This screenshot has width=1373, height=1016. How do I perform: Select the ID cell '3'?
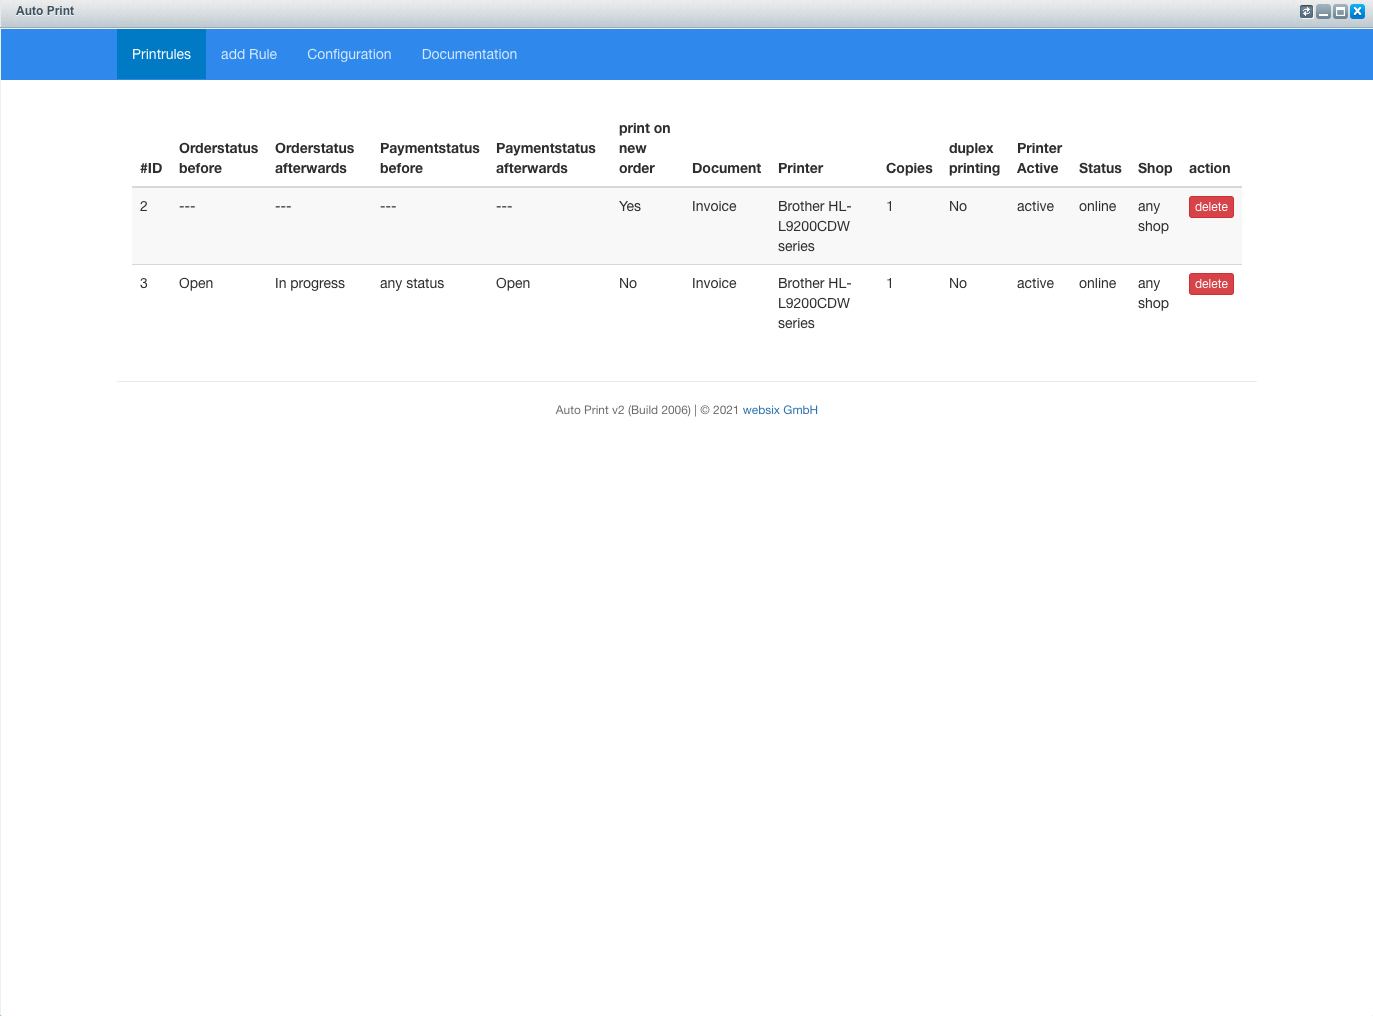[x=144, y=283]
